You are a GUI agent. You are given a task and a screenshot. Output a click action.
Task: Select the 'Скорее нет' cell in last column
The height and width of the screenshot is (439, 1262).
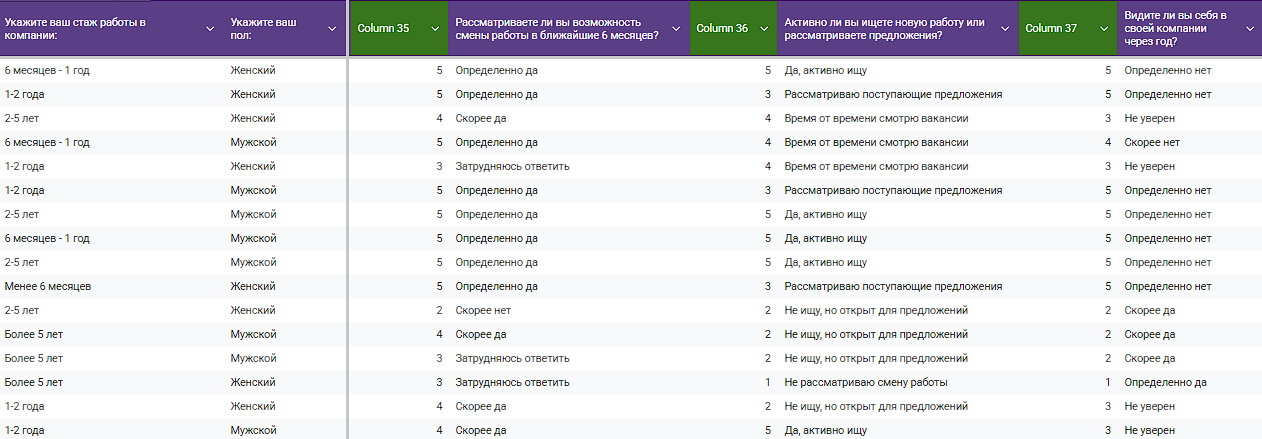[x=1151, y=142]
